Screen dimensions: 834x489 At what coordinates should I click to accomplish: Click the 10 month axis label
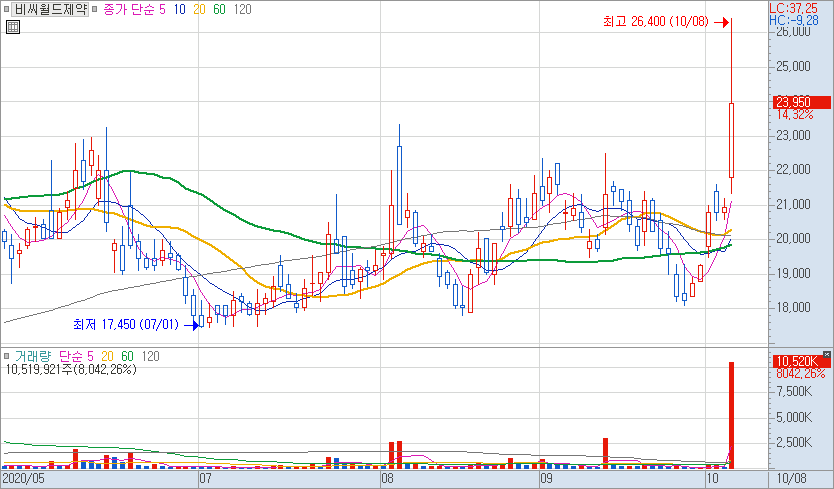pos(712,478)
